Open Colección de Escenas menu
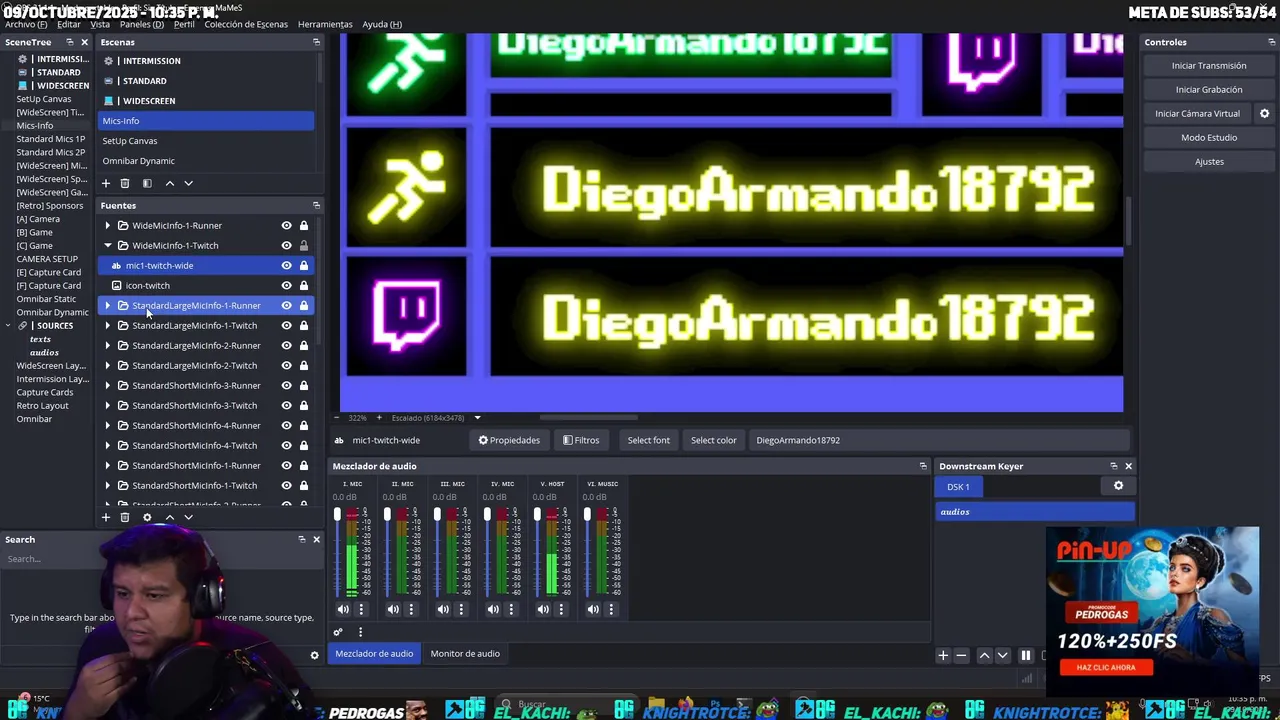This screenshot has height=720, width=1280. click(x=246, y=24)
